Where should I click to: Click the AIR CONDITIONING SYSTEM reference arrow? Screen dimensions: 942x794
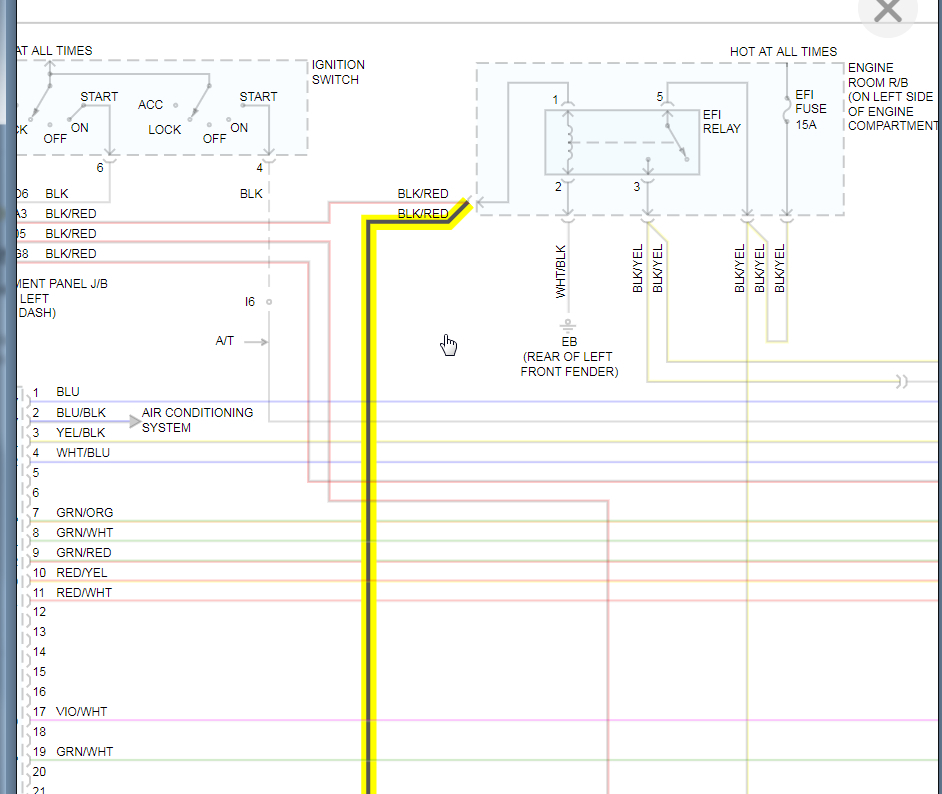tap(135, 421)
